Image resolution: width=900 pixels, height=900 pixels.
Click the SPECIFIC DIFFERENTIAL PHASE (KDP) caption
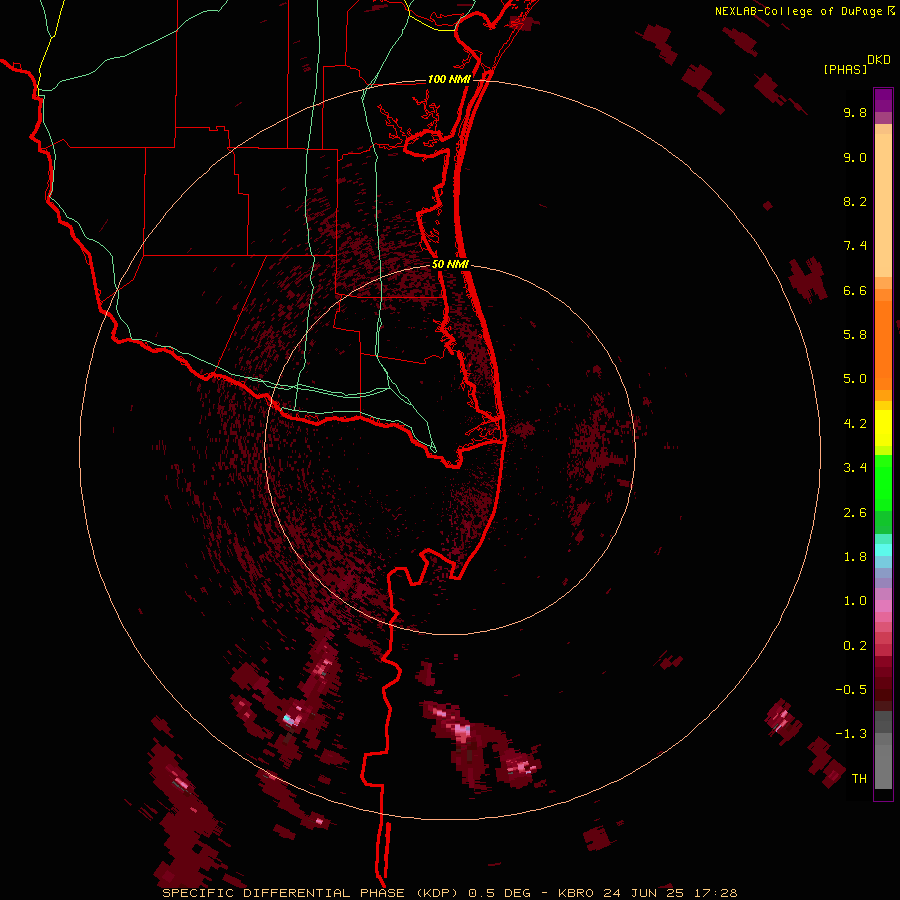[x=313, y=893]
